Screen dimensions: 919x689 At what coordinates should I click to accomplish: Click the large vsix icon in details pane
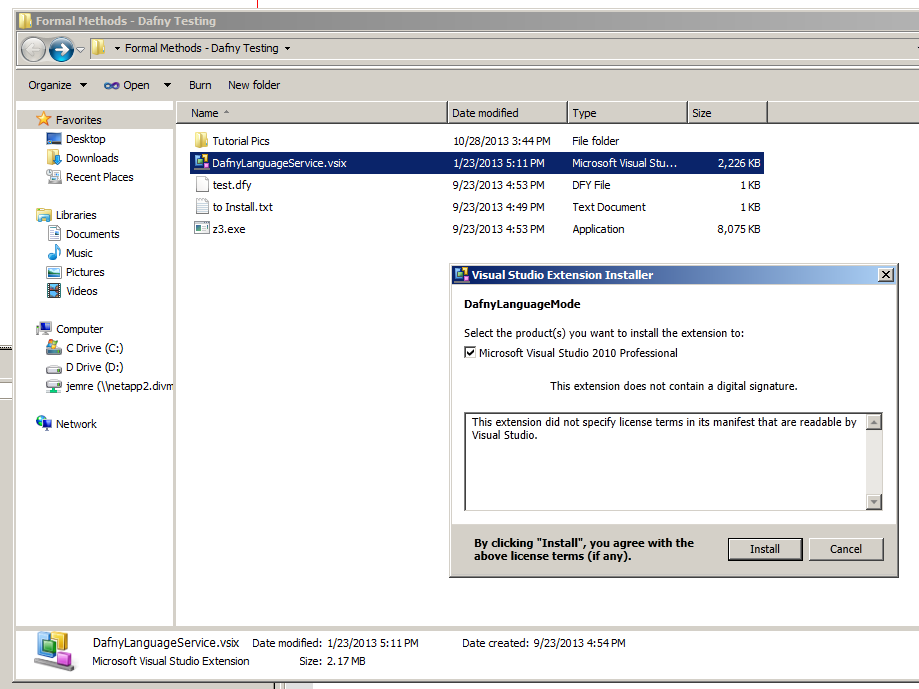click(55, 651)
